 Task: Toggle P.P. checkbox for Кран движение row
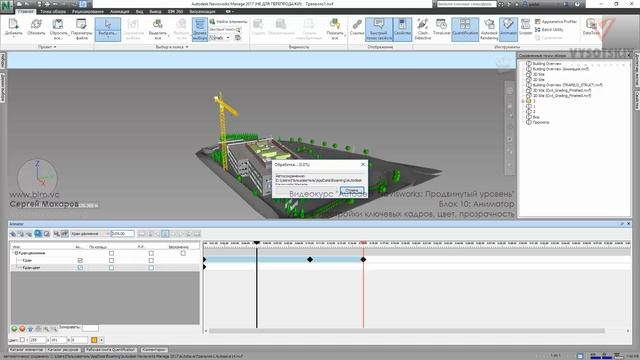tap(151, 253)
